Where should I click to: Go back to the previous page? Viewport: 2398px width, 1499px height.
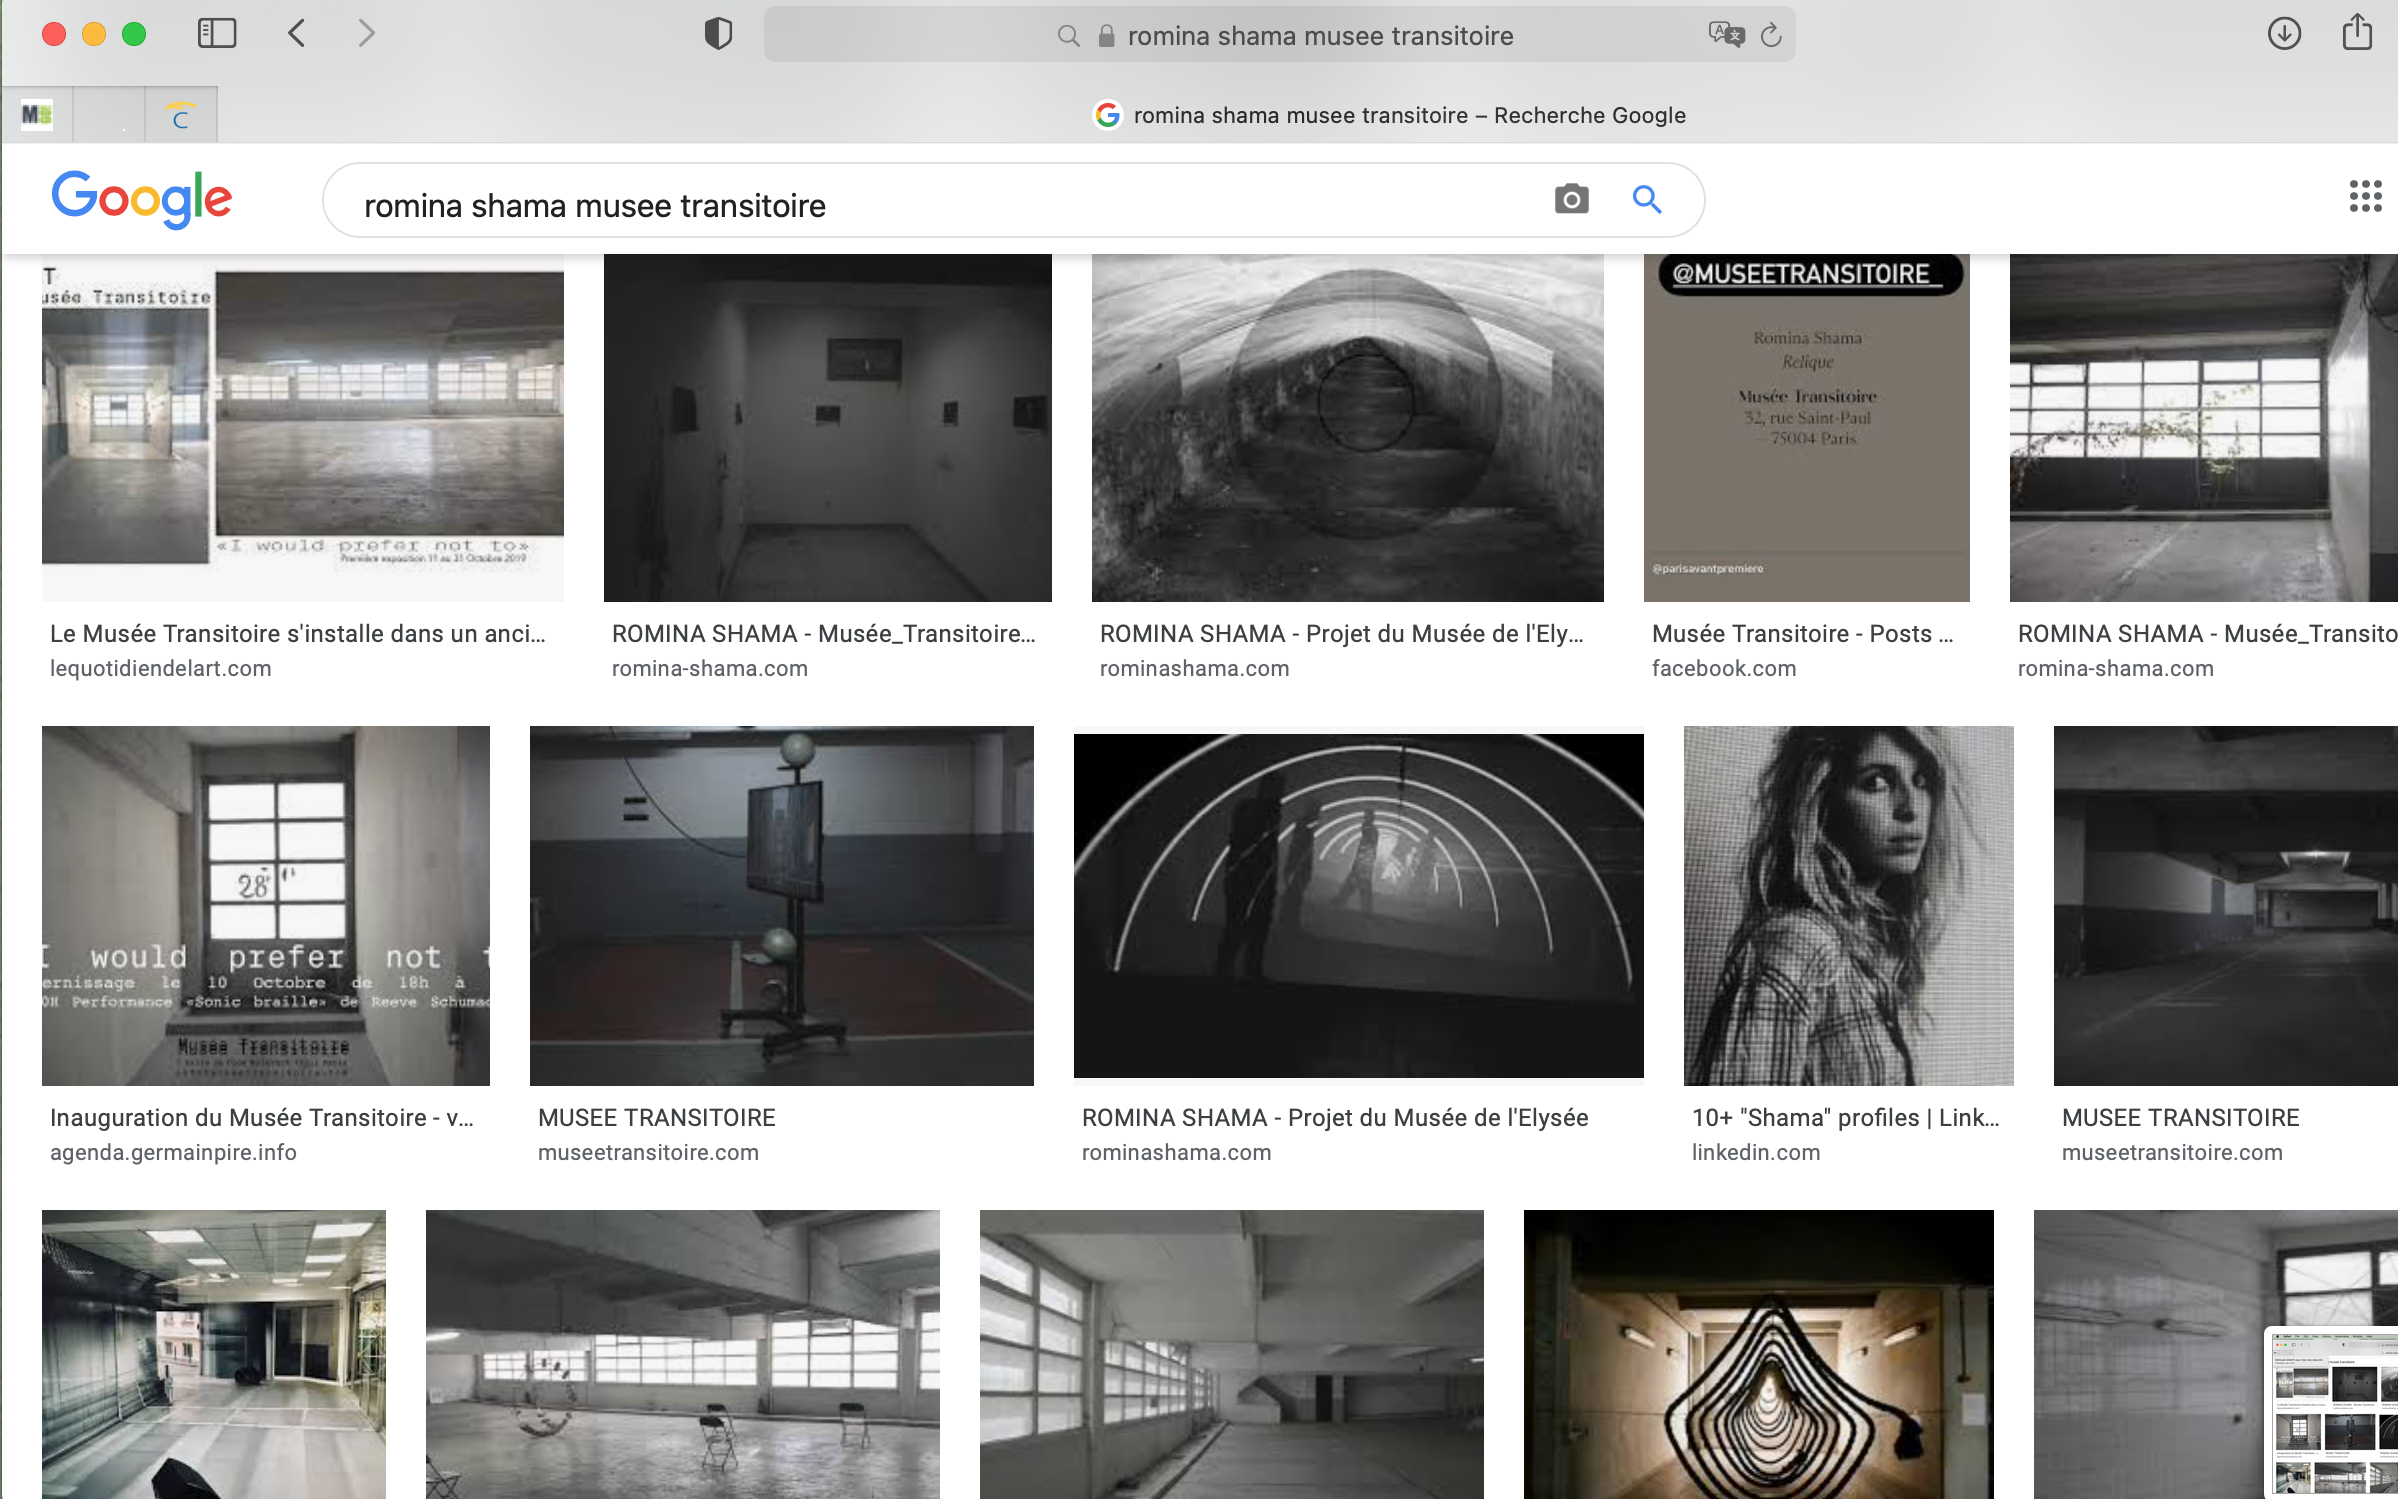point(297,34)
